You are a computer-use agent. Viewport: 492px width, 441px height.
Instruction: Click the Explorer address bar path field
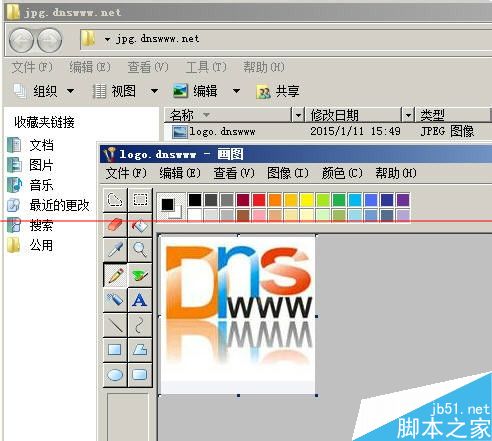287,40
